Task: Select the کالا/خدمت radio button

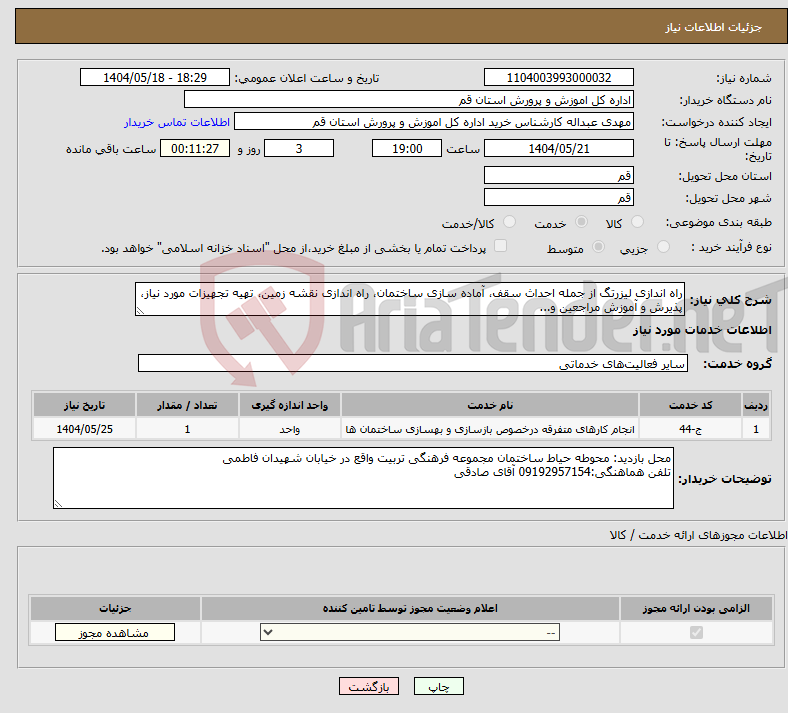Action: tap(510, 222)
